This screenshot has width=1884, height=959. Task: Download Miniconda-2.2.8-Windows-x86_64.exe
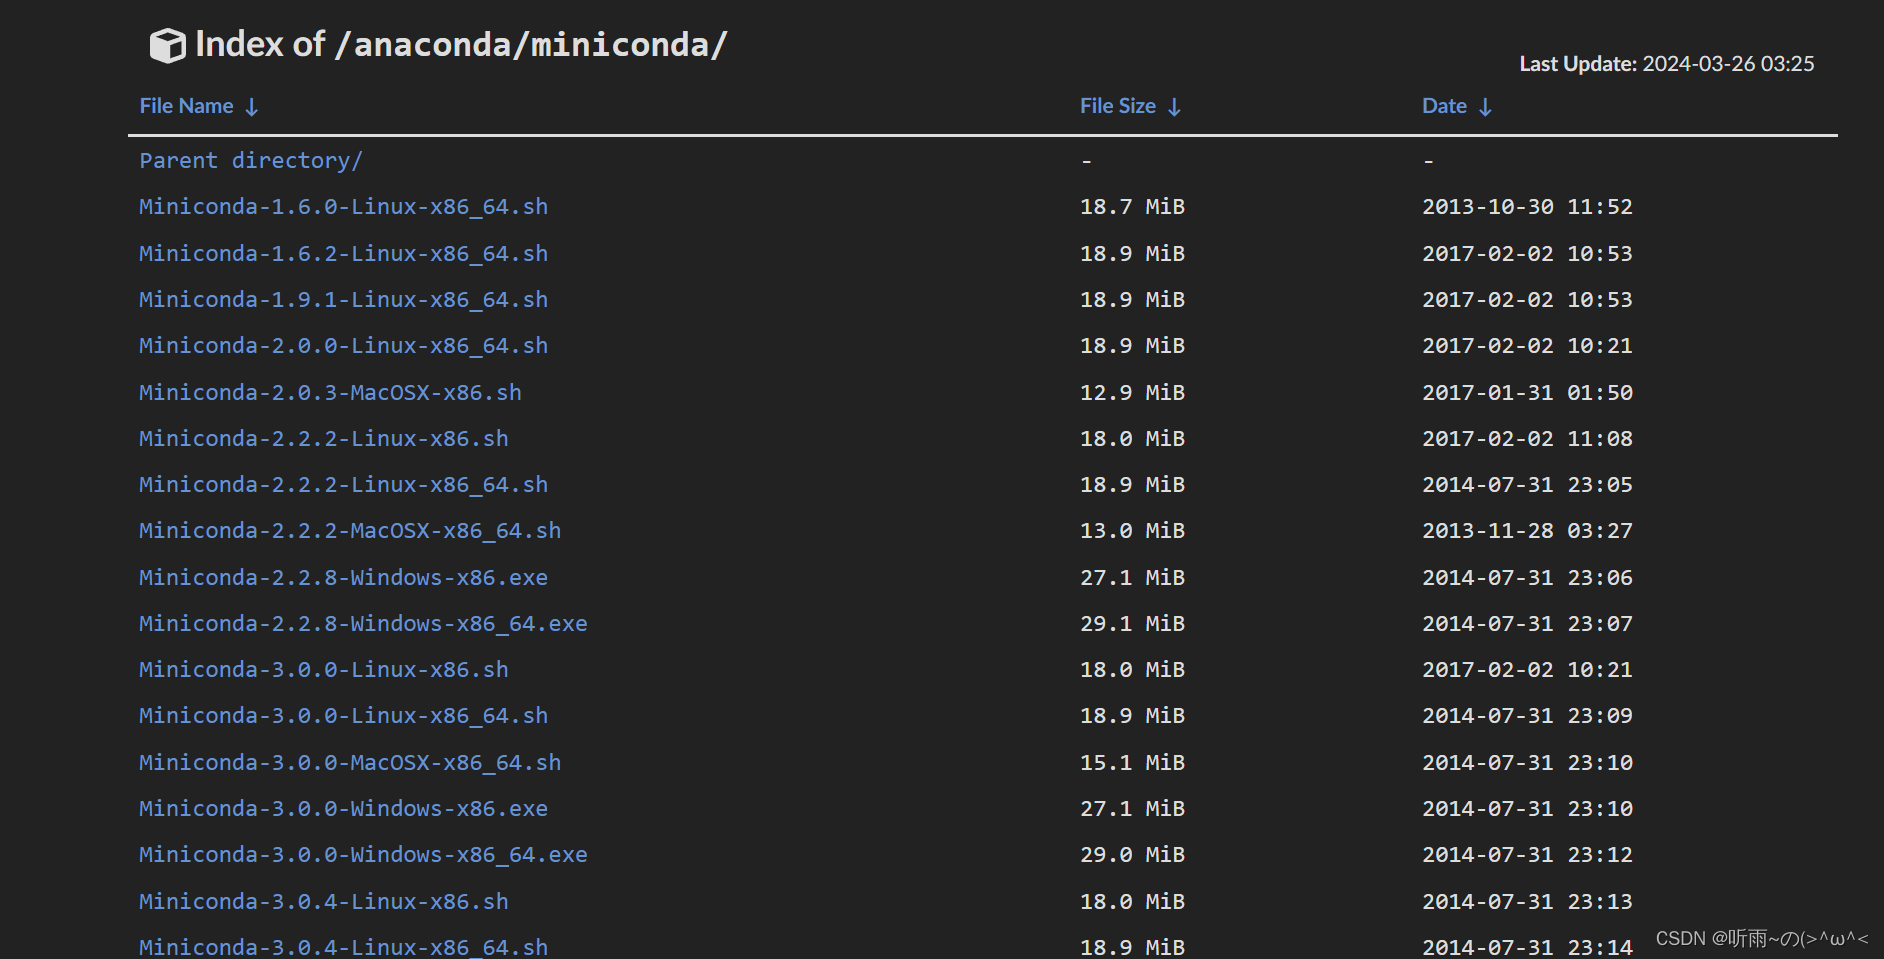[362, 623]
